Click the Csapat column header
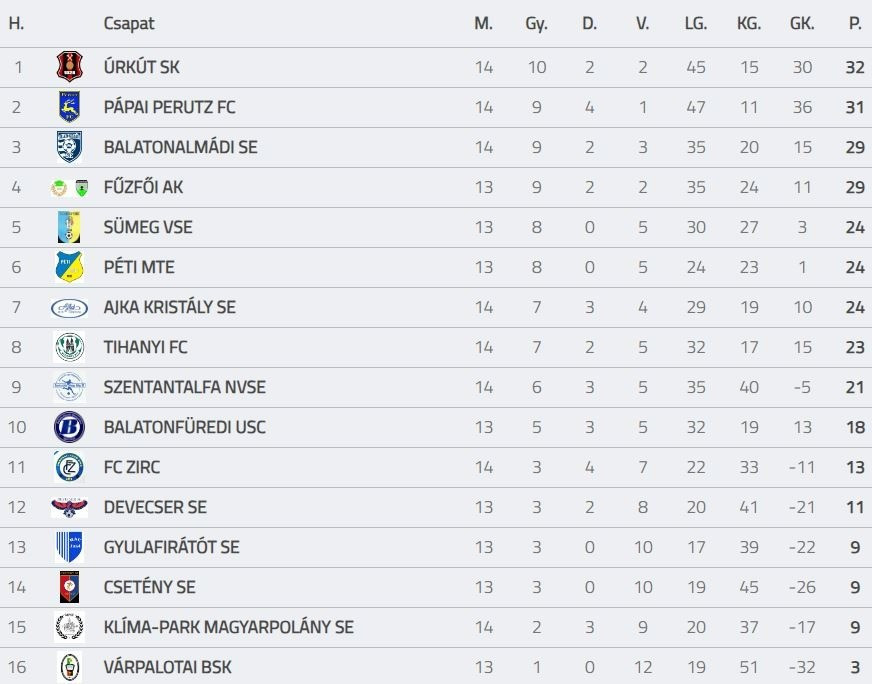Screen dimensions: 872x684 (129, 23)
